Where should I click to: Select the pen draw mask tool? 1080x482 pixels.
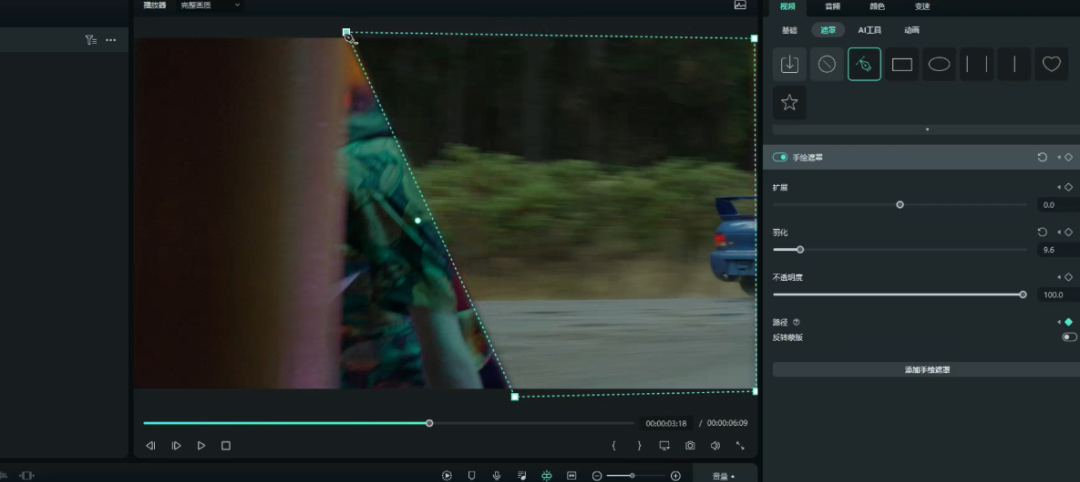click(864, 64)
